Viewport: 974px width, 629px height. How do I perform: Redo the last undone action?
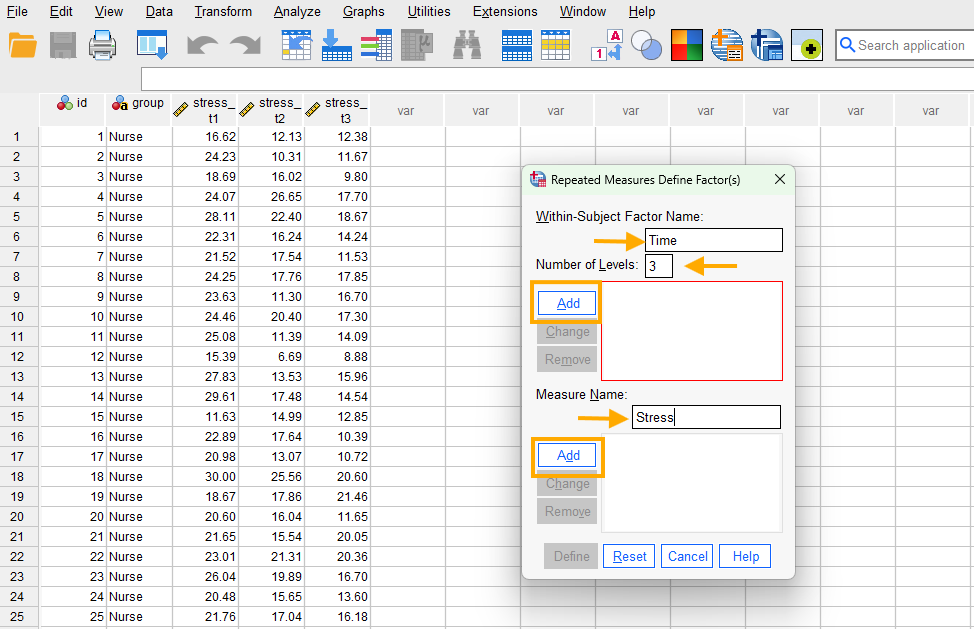click(x=245, y=45)
